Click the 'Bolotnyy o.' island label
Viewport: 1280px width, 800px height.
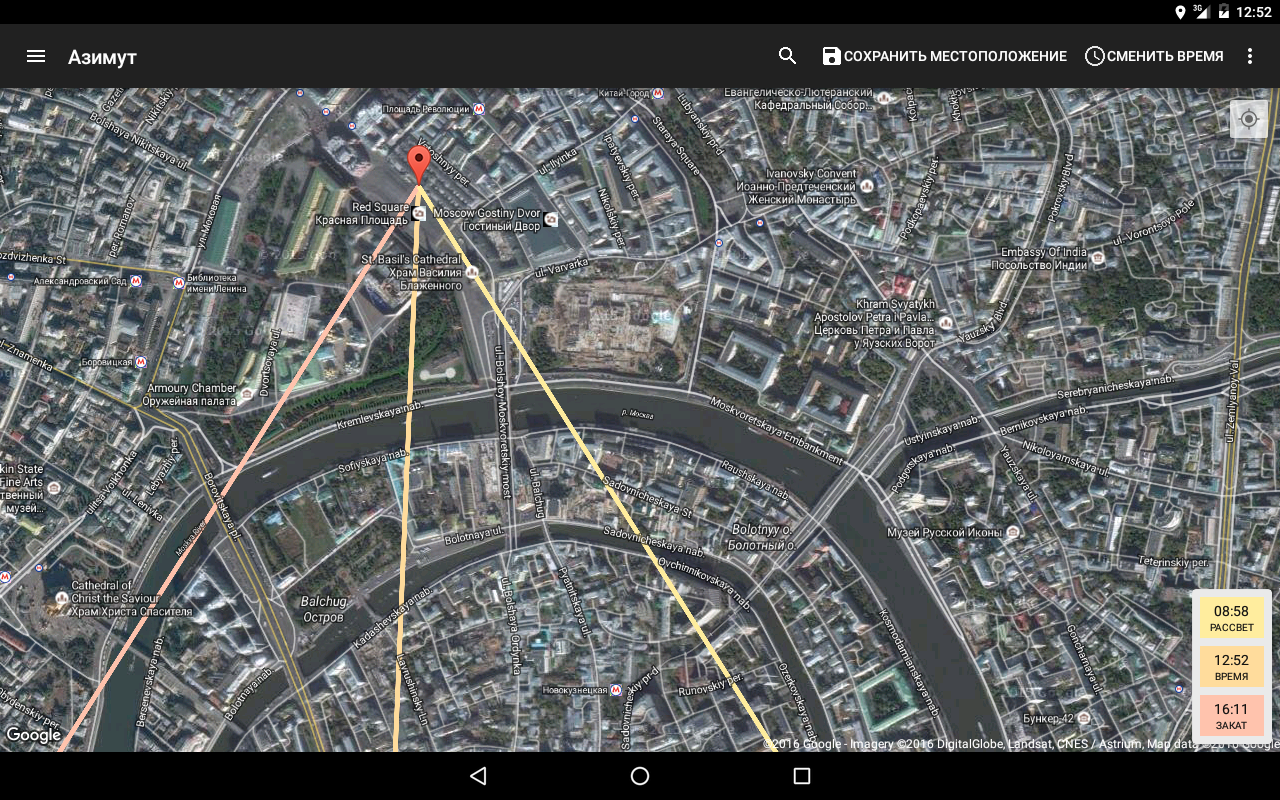(x=762, y=529)
